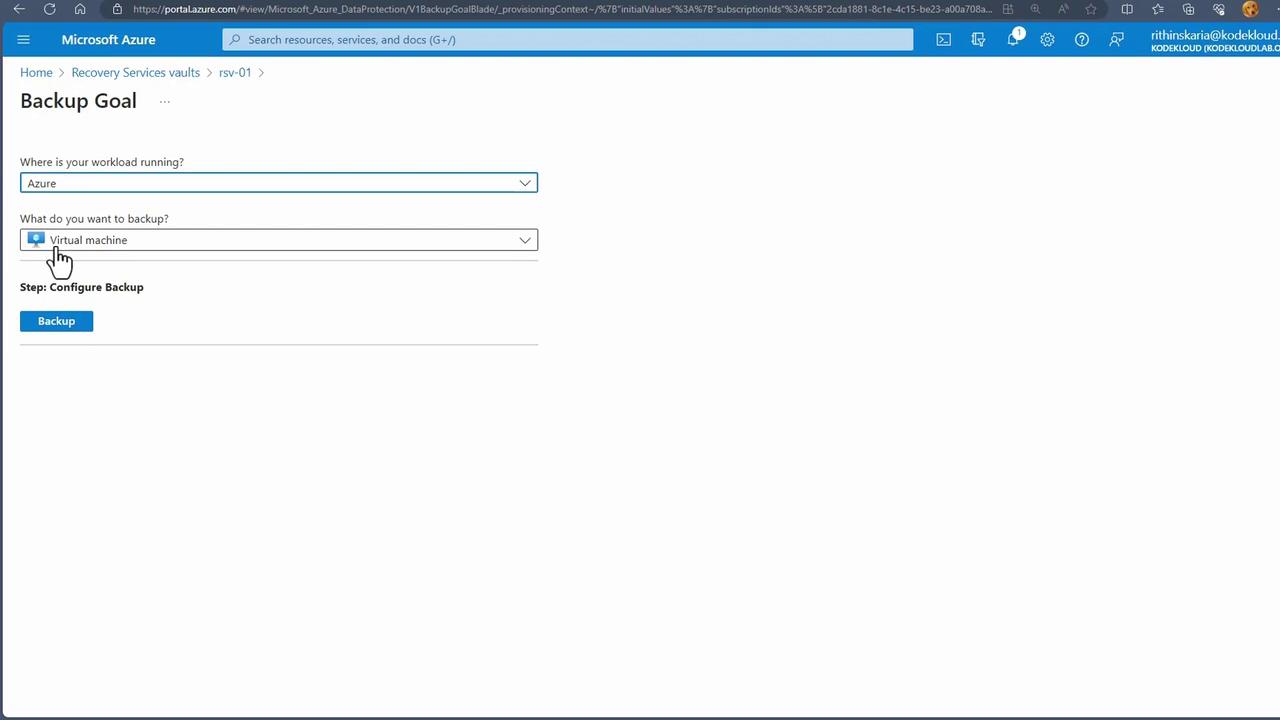Open browser Collections
Image resolution: width=1280 pixels, height=720 pixels.
point(1188,9)
